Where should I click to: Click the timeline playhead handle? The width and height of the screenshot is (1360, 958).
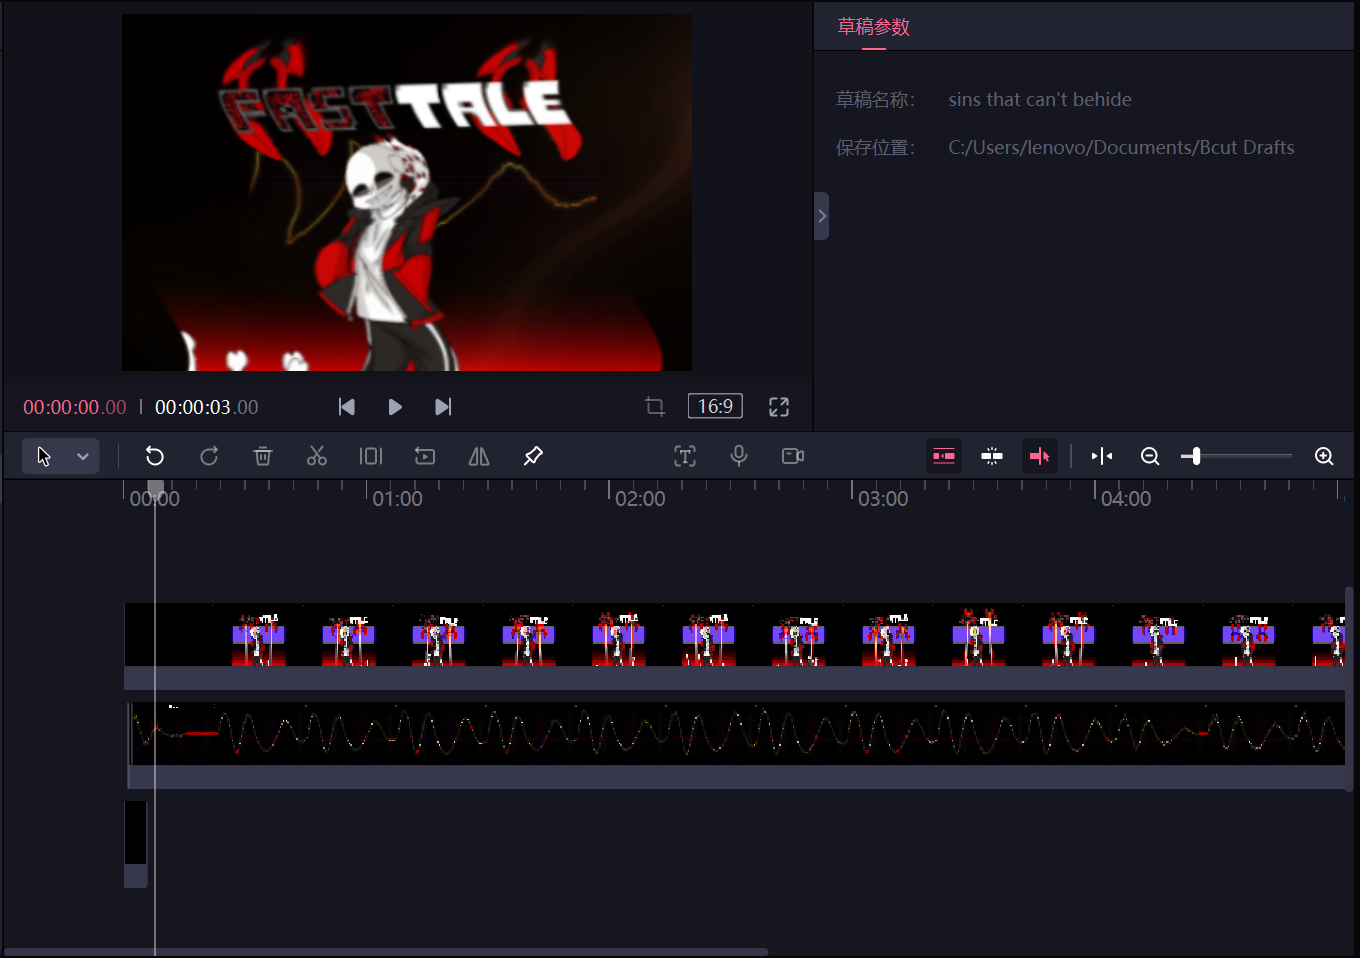pos(155,489)
